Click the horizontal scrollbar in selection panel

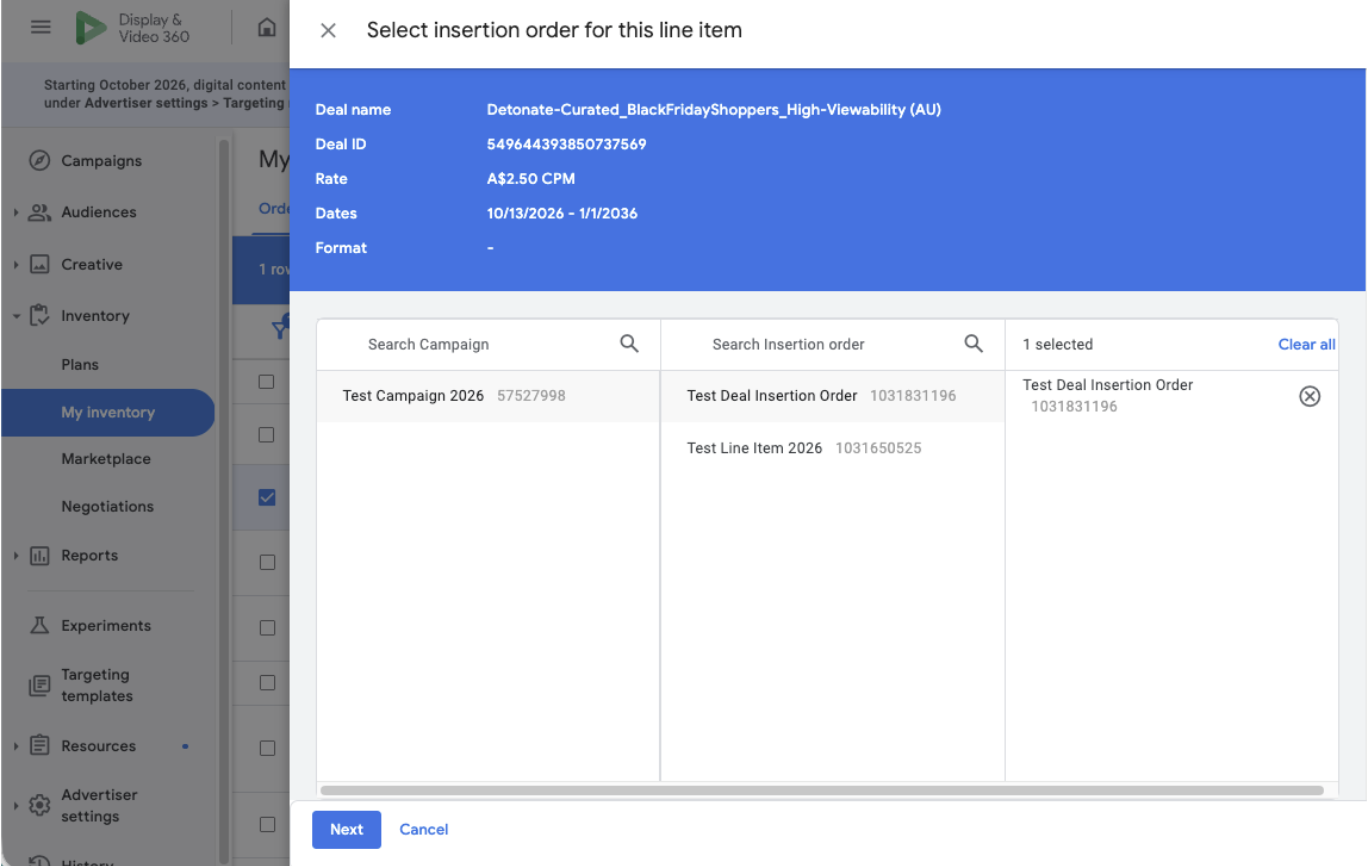(x=822, y=790)
